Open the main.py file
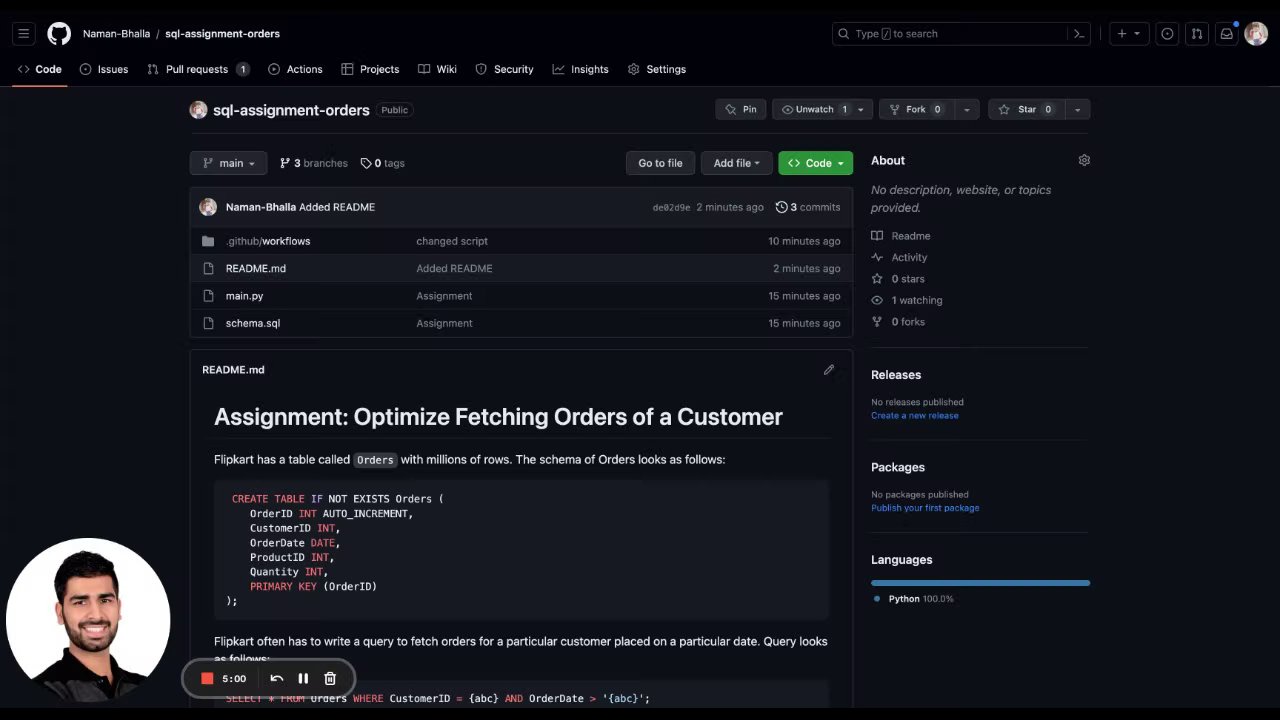The height and width of the screenshot is (720, 1280). coord(245,296)
